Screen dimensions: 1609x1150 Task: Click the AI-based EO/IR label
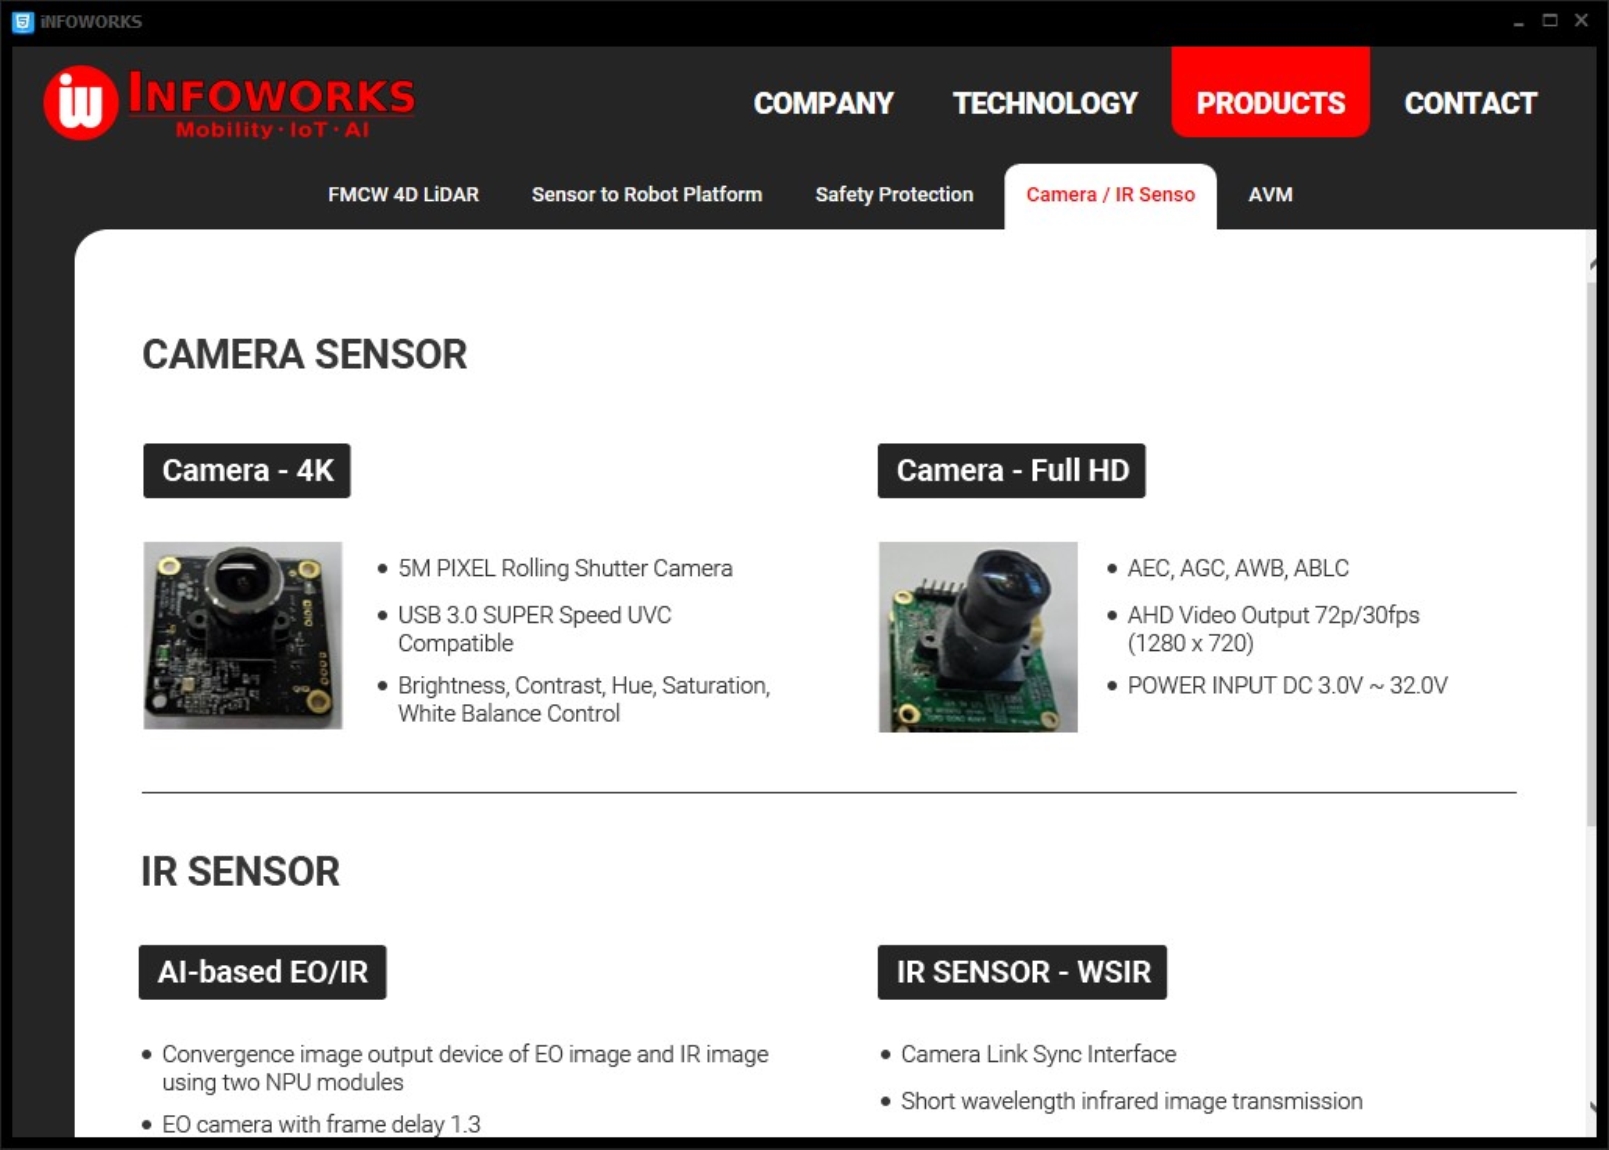263,972
